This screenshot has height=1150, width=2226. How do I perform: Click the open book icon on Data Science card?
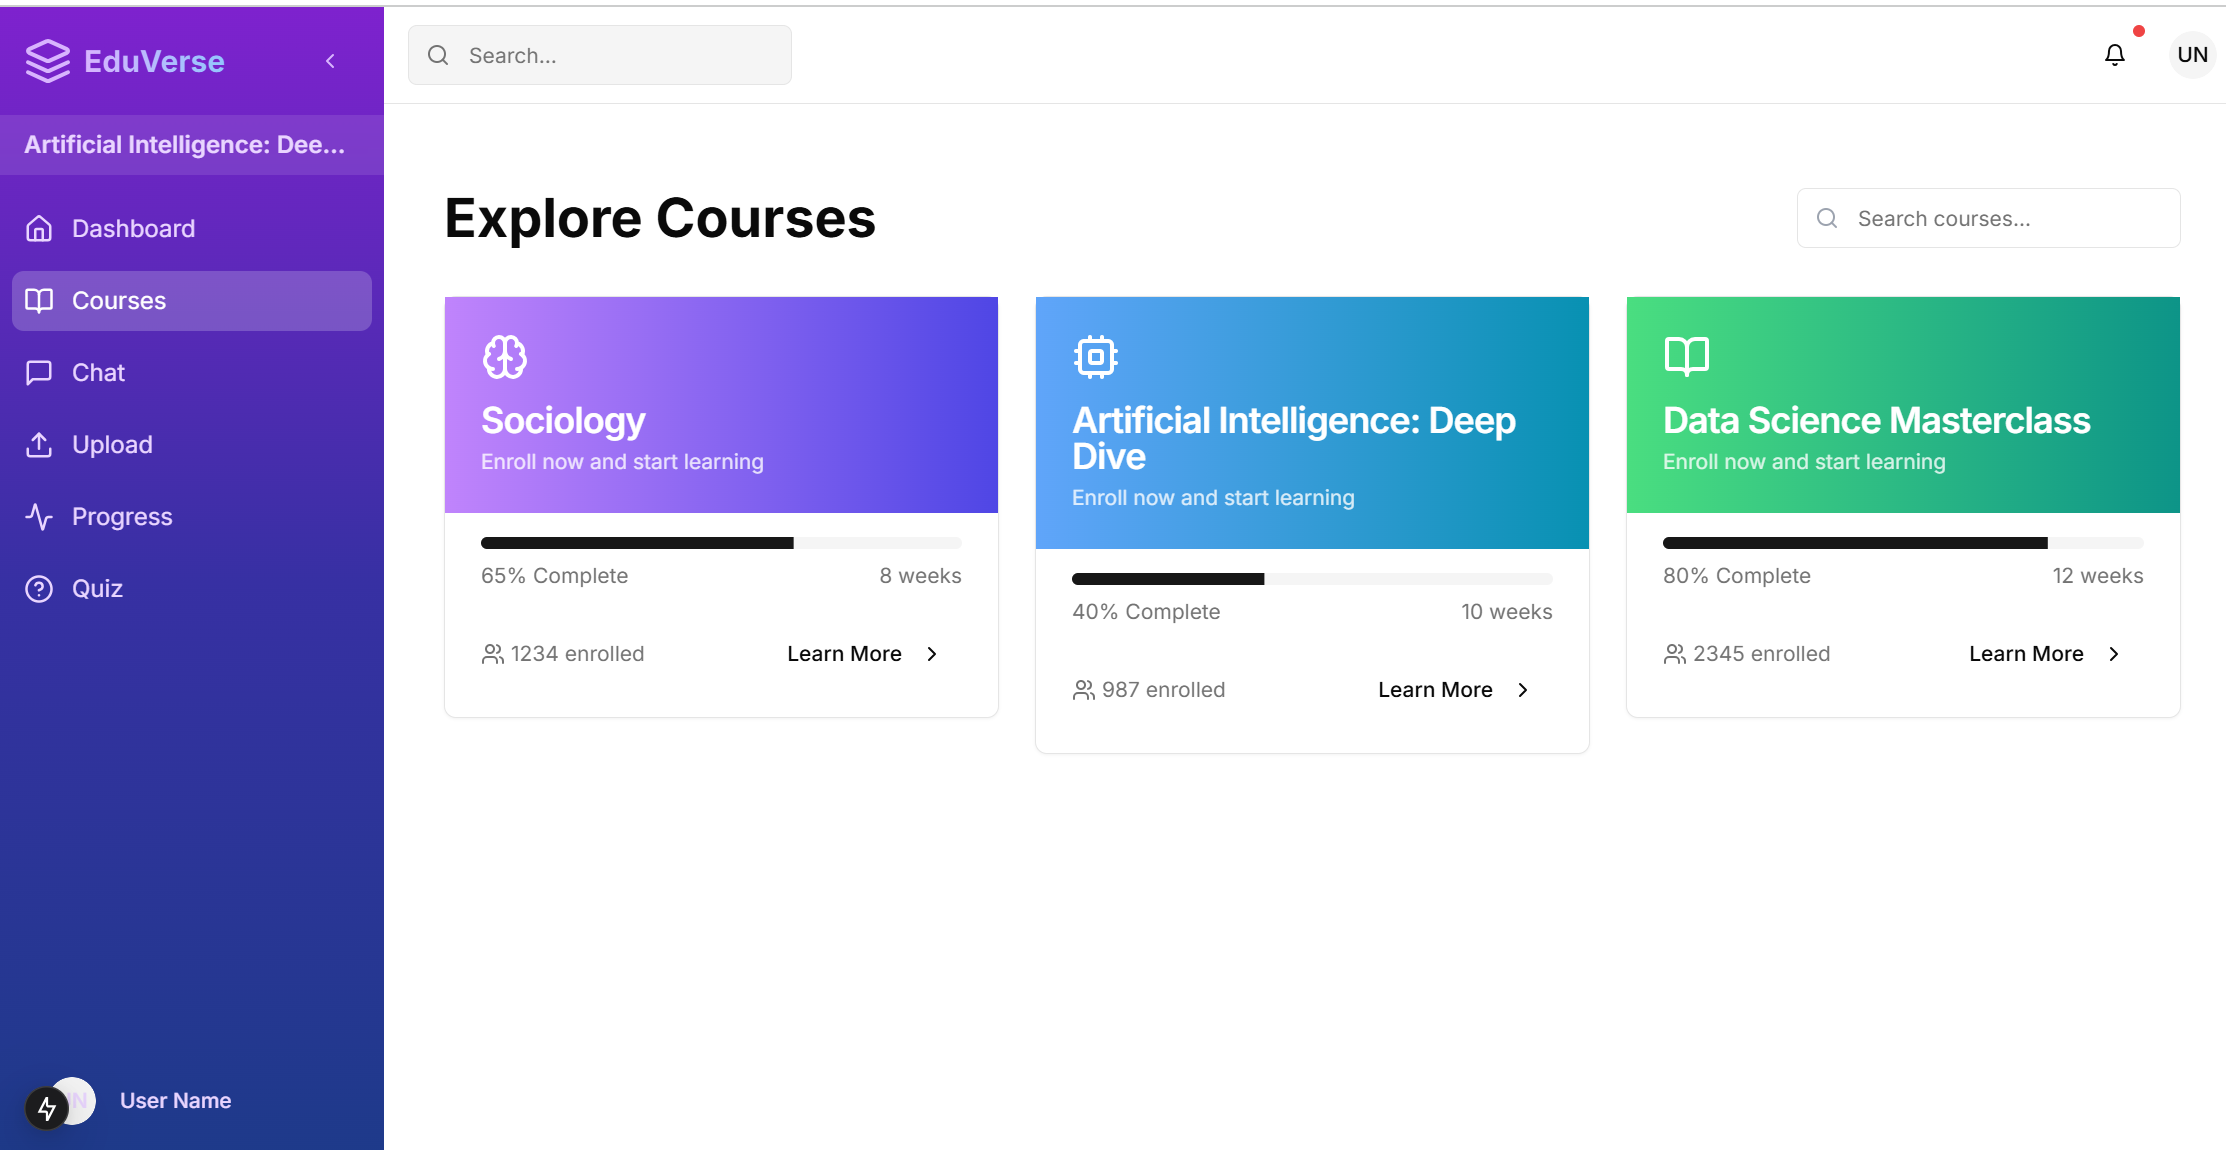pyautogui.click(x=1686, y=356)
